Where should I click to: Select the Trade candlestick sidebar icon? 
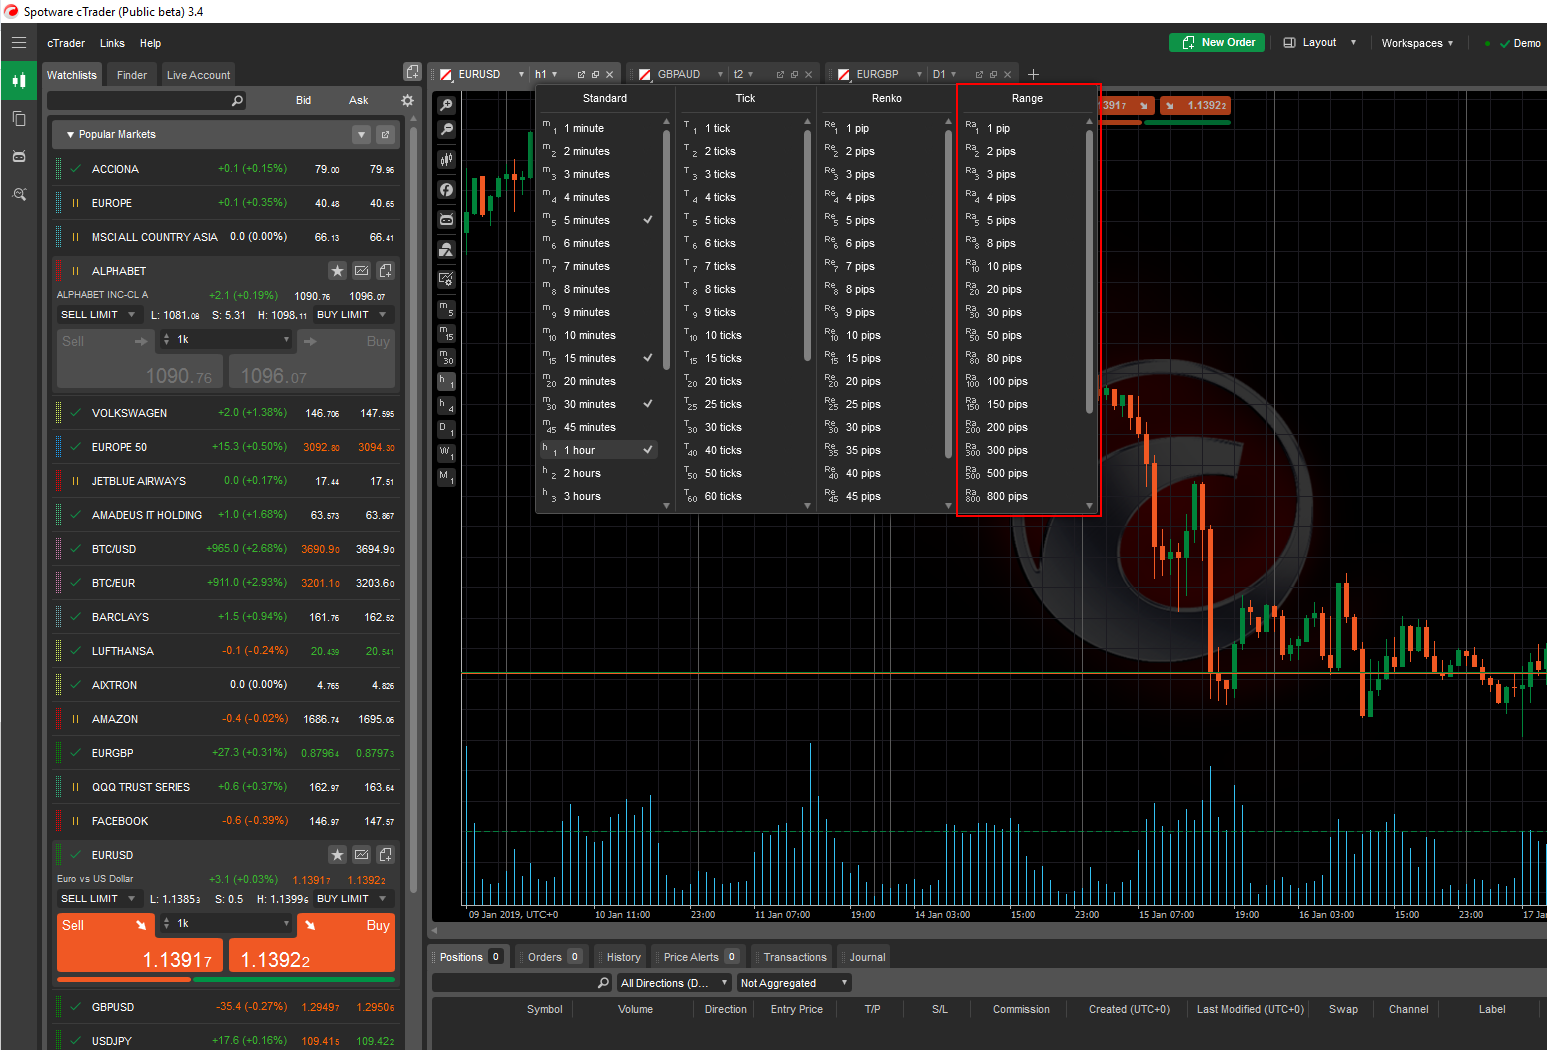pyautogui.click(x=19, y=80)
